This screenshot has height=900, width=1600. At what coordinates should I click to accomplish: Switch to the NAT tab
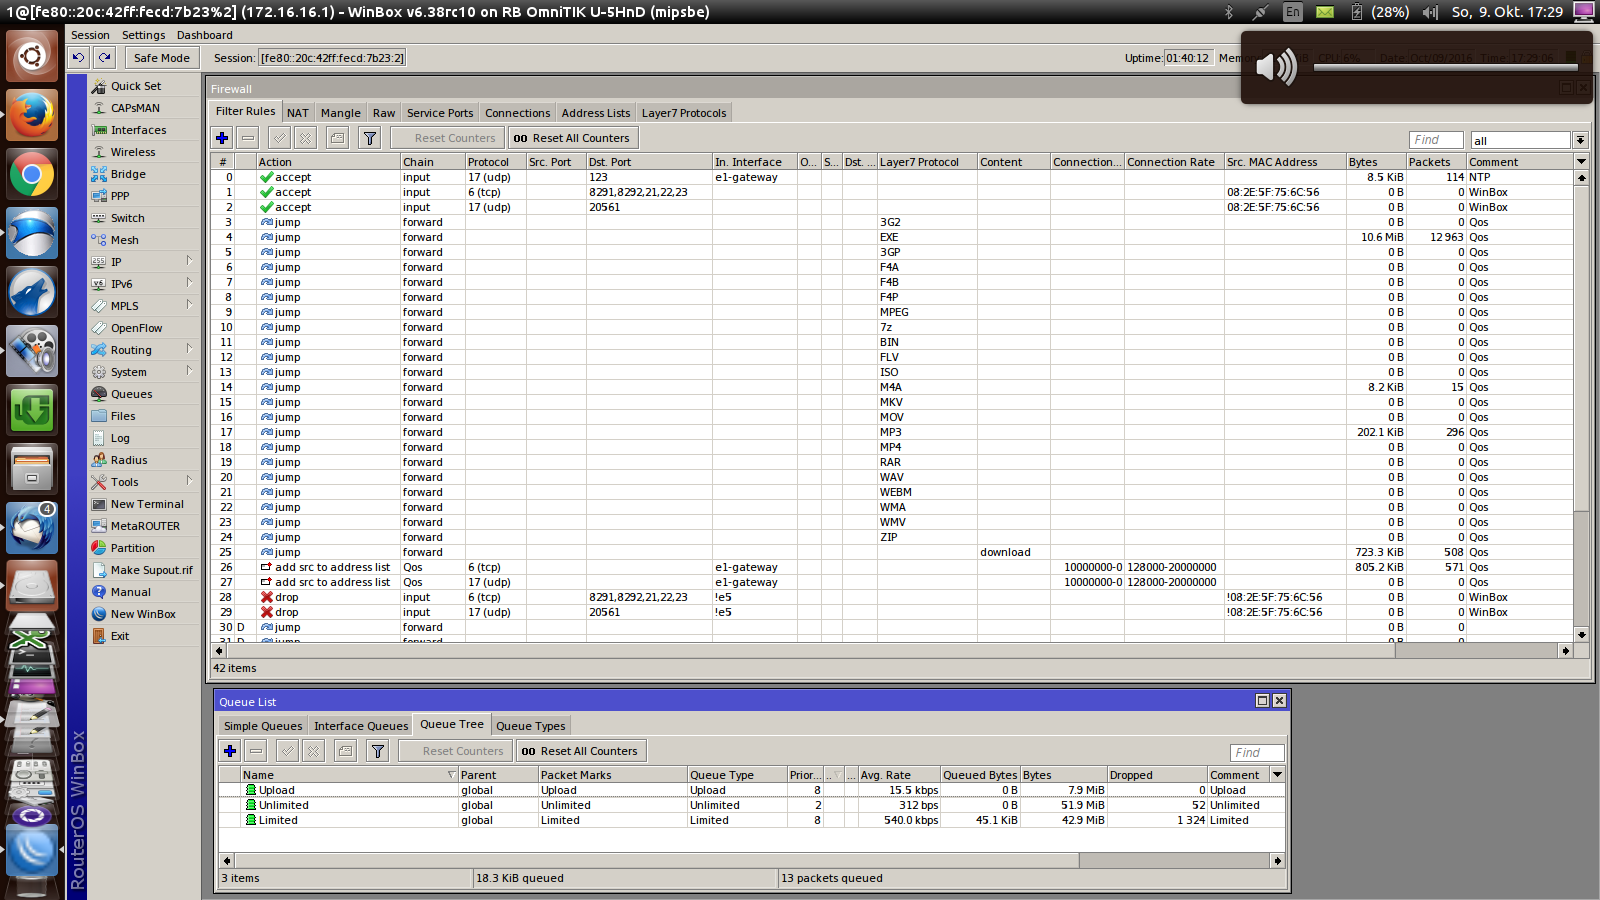point(298,113)
